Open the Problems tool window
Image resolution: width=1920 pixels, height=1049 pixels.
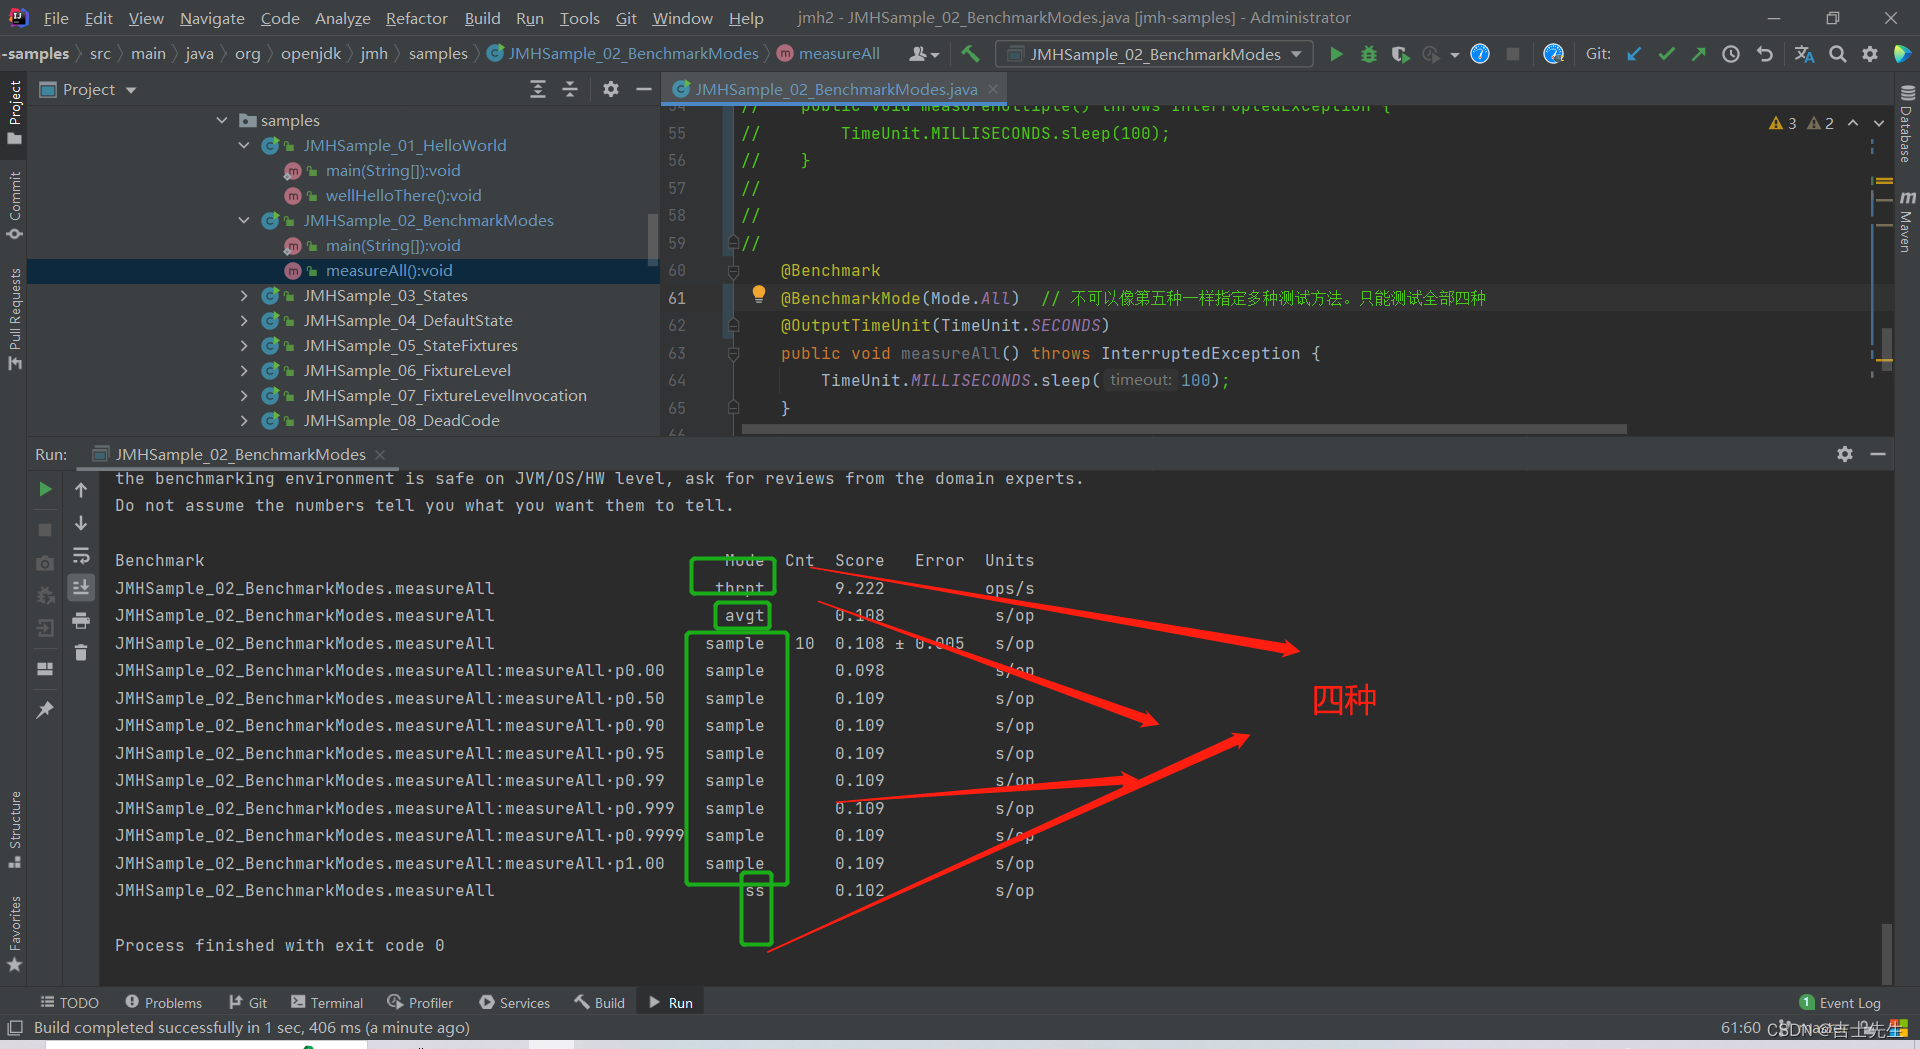click(163, 1003)
